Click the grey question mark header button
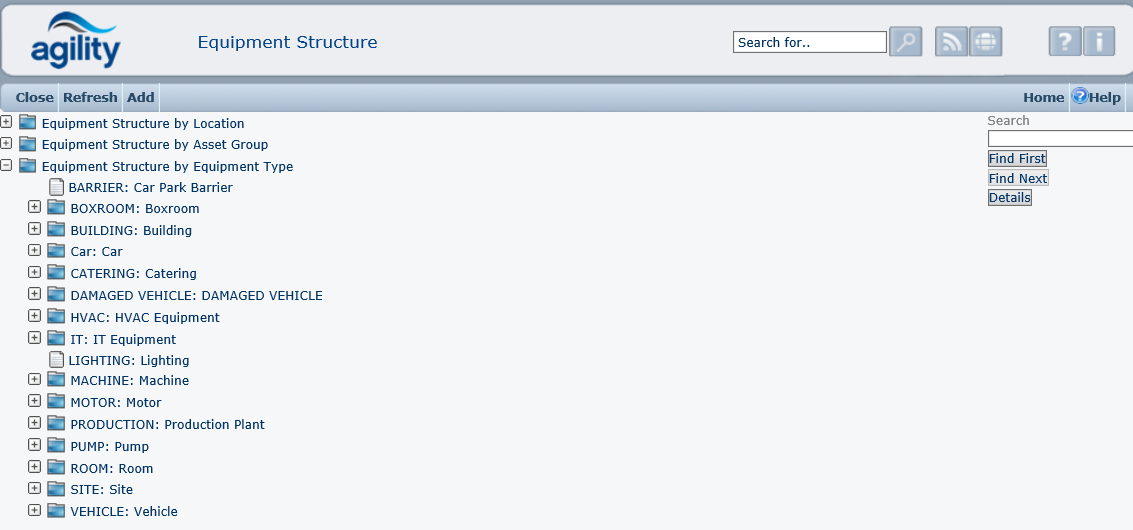Screen dimensions: 1133x530 click(1065, 42)
